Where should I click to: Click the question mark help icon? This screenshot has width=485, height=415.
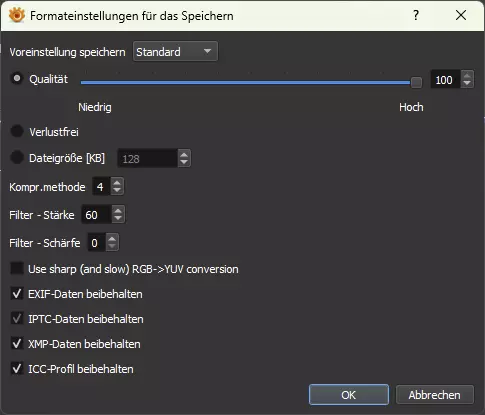pyautogui.click(x=416, y=15)
